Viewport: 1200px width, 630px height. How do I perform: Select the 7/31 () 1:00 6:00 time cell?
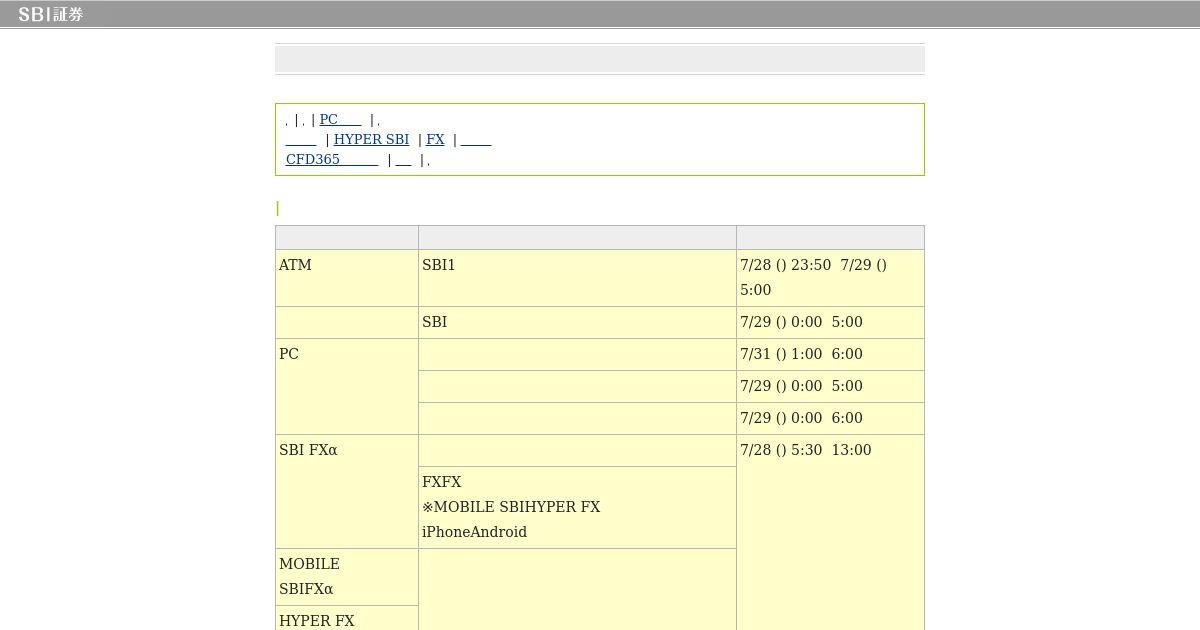(x=830, y=354)
